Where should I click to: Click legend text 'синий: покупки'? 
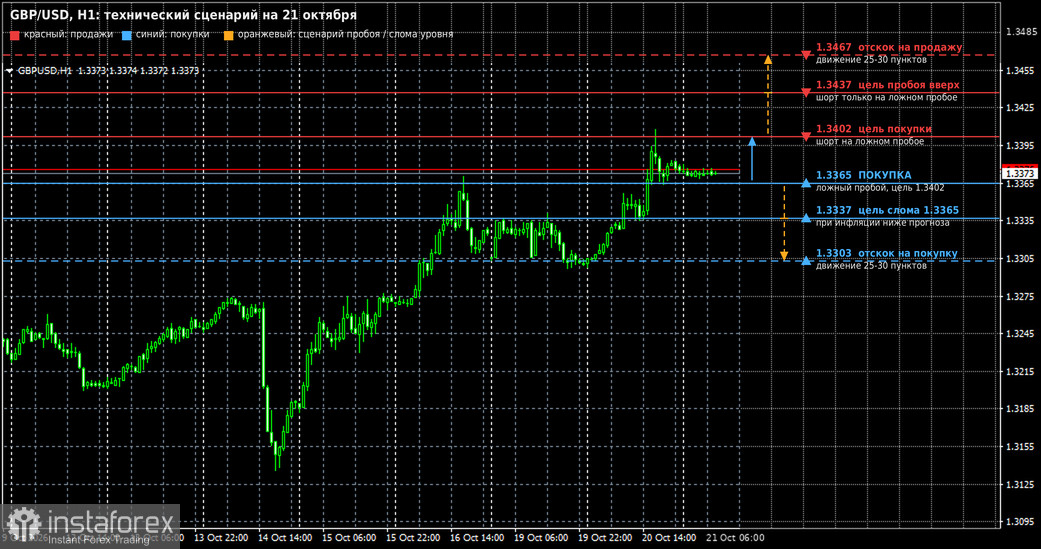click(x=173, y=34)
